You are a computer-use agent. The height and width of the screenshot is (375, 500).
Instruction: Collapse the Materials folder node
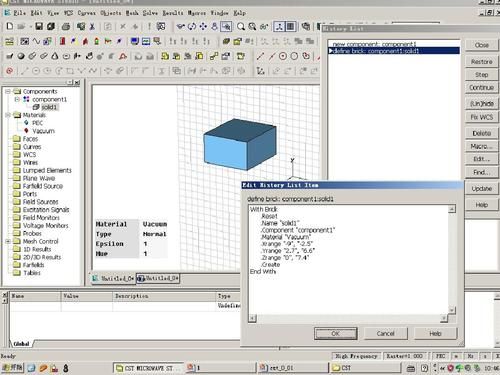(8, 115)
